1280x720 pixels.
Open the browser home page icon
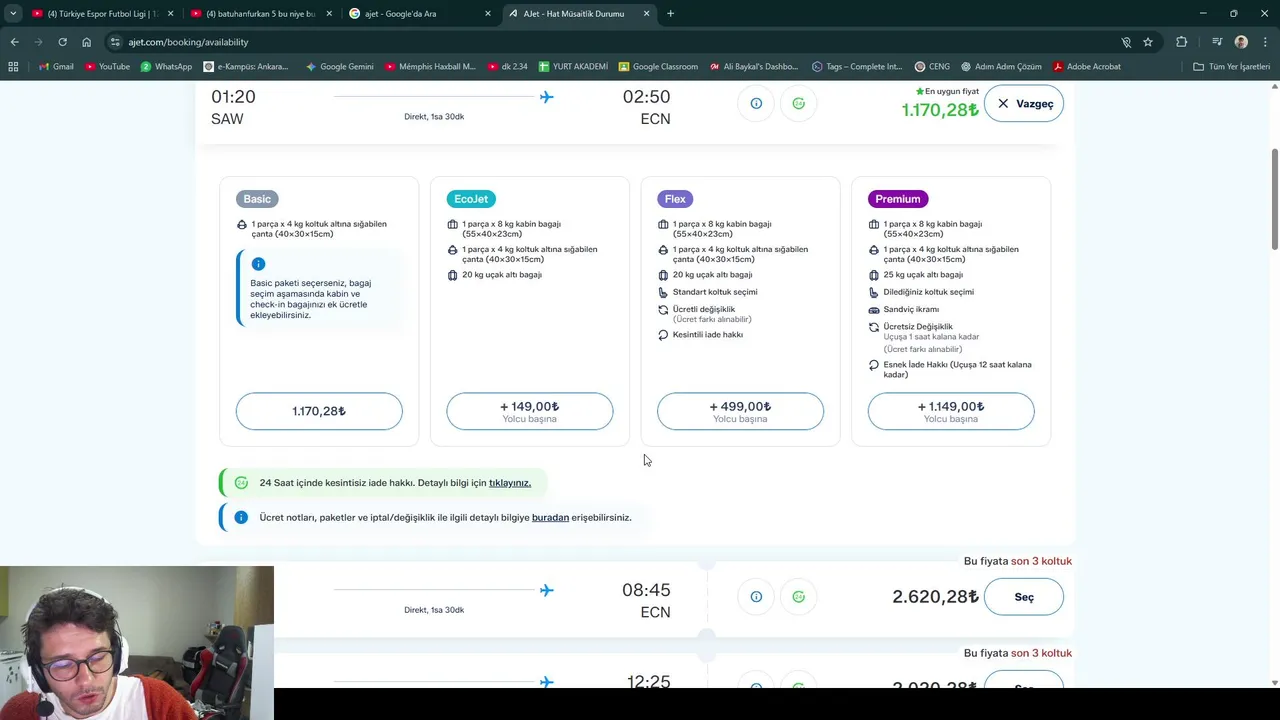tap(87, 42)
